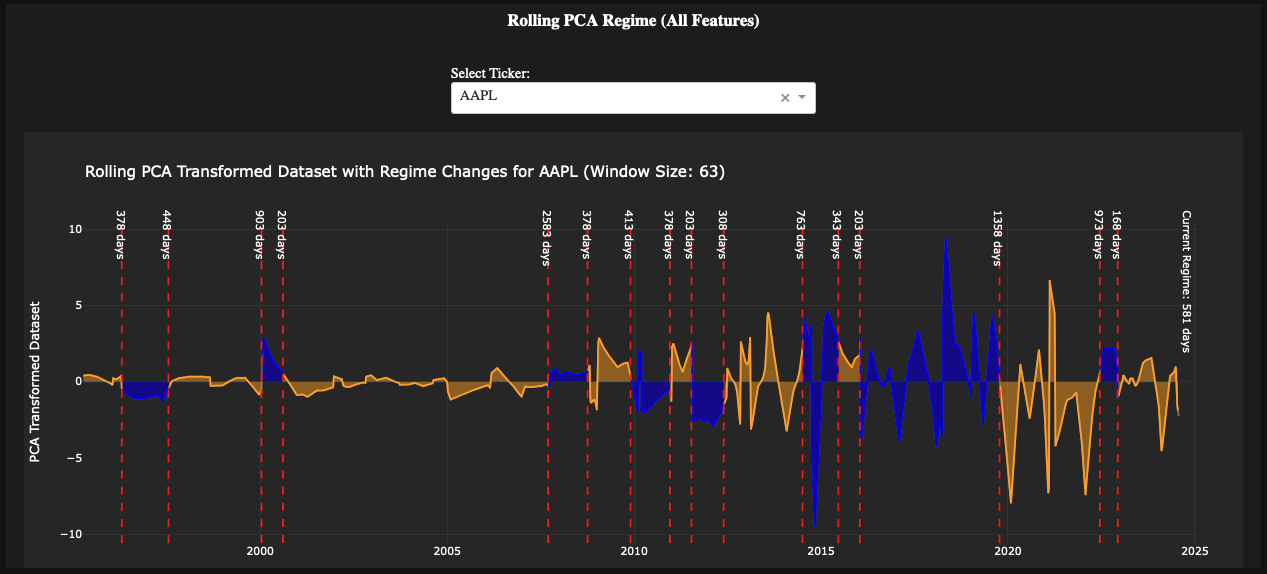Click the 'Current Regime: 581 days' annotation
1267x574 pixels.
point(1187,280)
